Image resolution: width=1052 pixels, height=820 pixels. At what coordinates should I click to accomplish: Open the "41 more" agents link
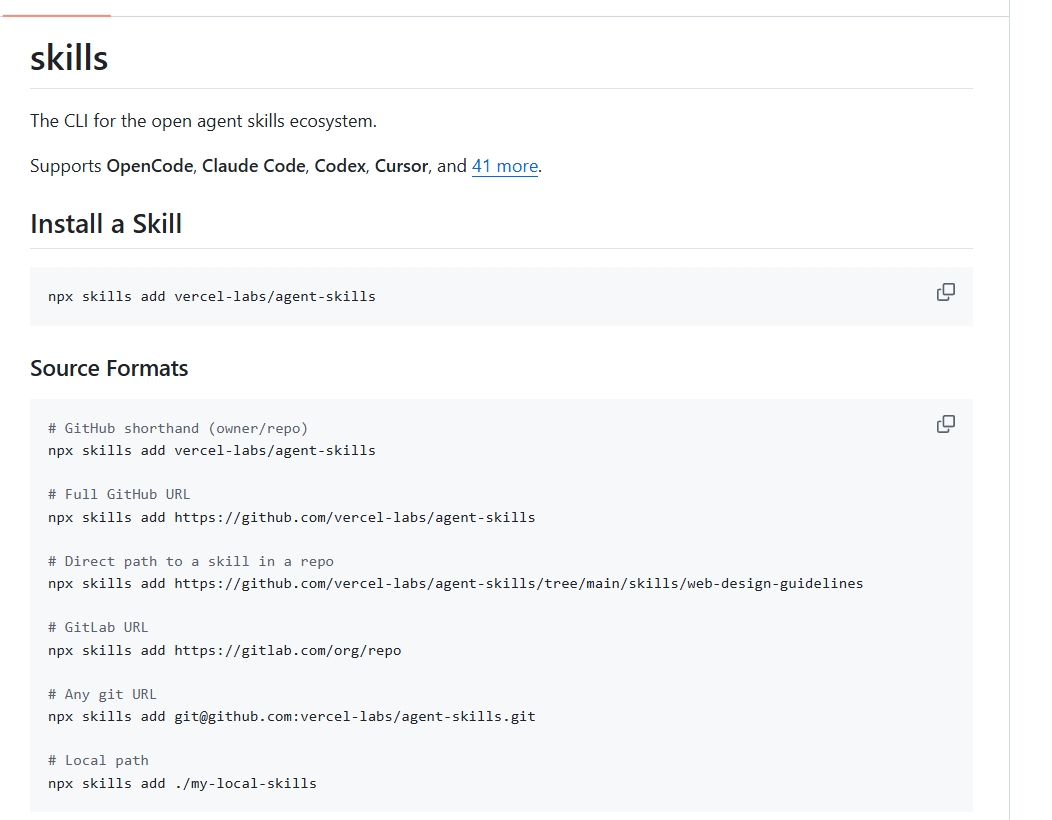(504, 166)
